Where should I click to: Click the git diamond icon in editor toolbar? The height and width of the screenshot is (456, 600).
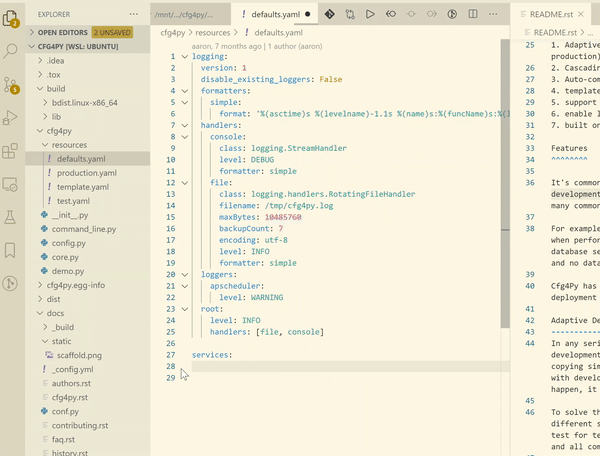(329, 14)
